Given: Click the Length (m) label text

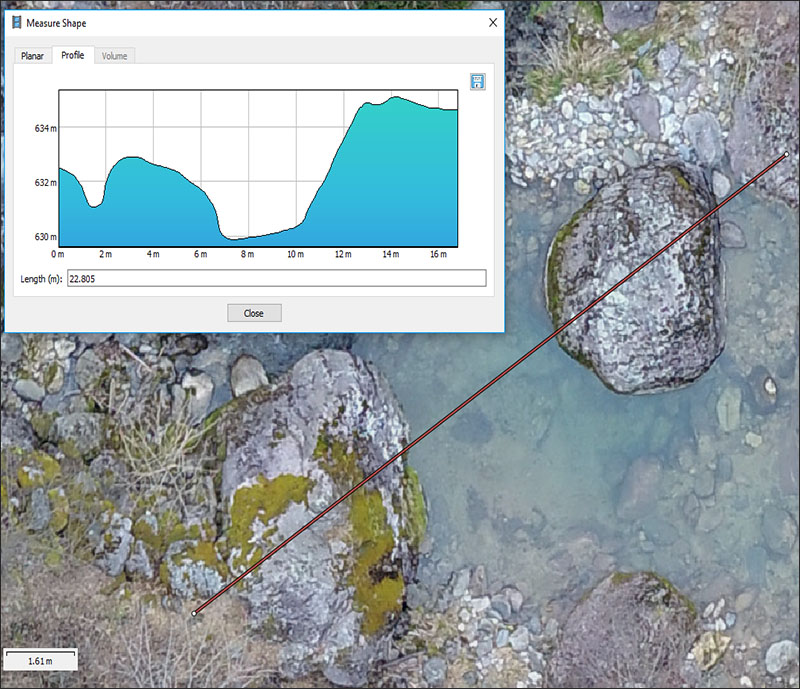Looking at the screenshot, I should [41, 279].
